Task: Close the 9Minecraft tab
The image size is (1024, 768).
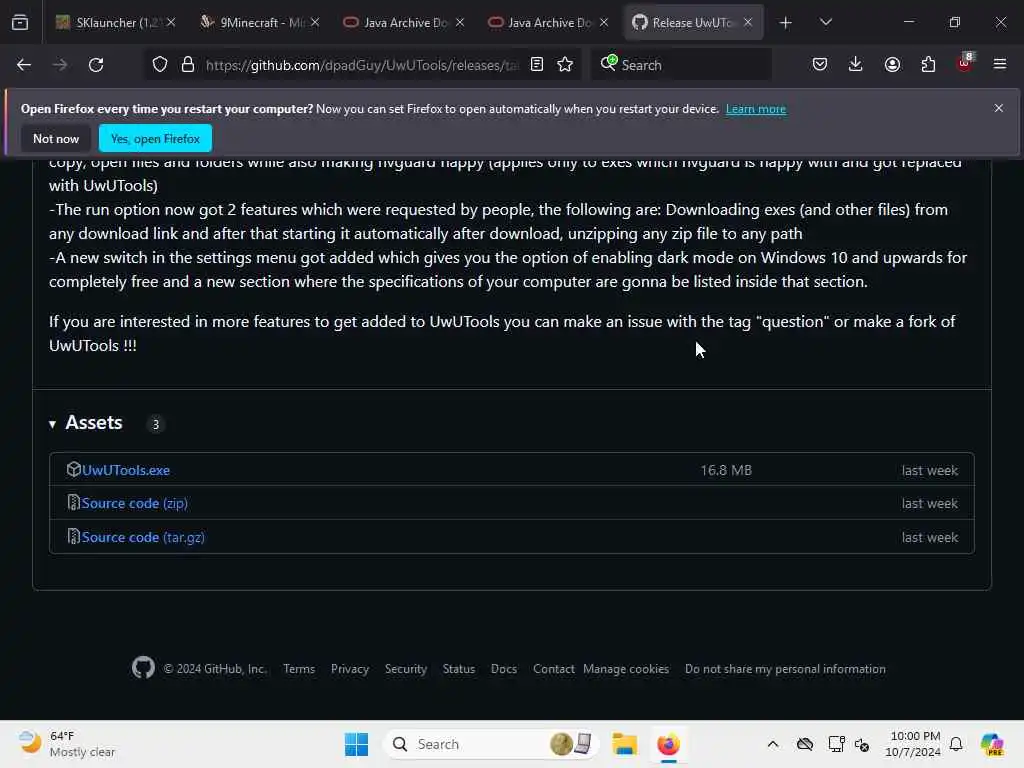Action: click(x=315, y=23)
